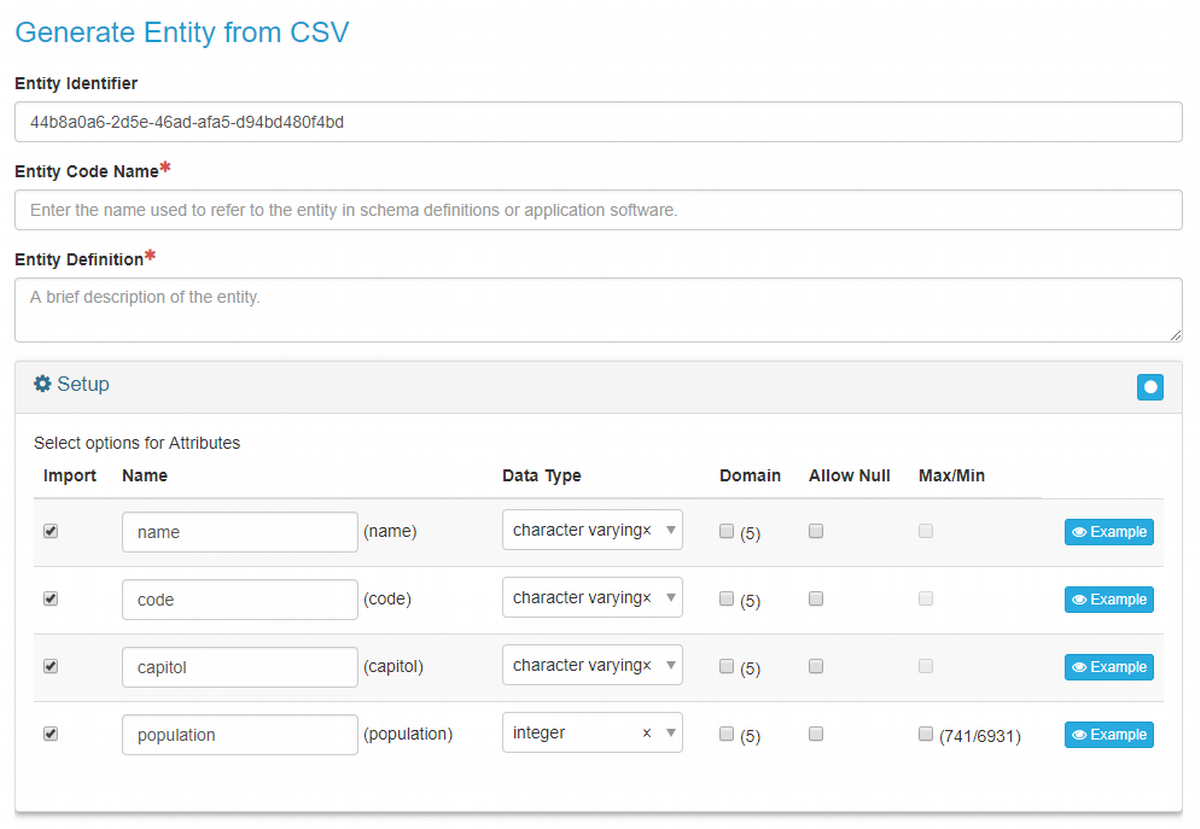The height and width of the screenshot is (829, 1200).
Task: Show Example for the capitol attribute
Action: coord(1109,667)
